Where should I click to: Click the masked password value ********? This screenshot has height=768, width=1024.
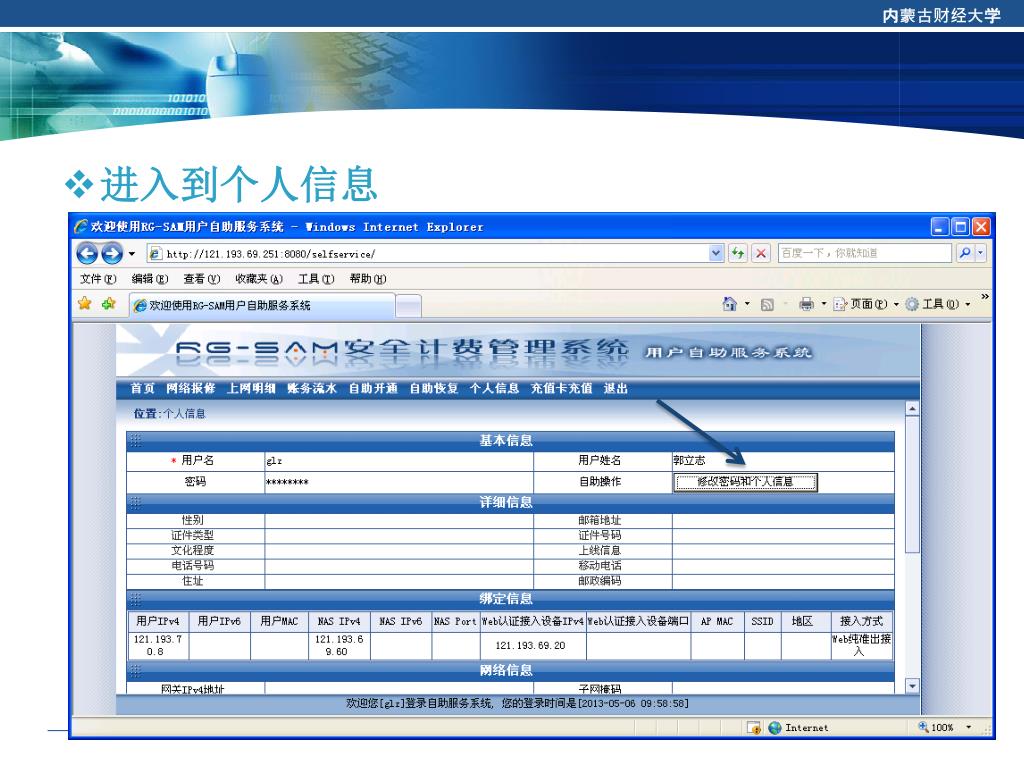287,483
